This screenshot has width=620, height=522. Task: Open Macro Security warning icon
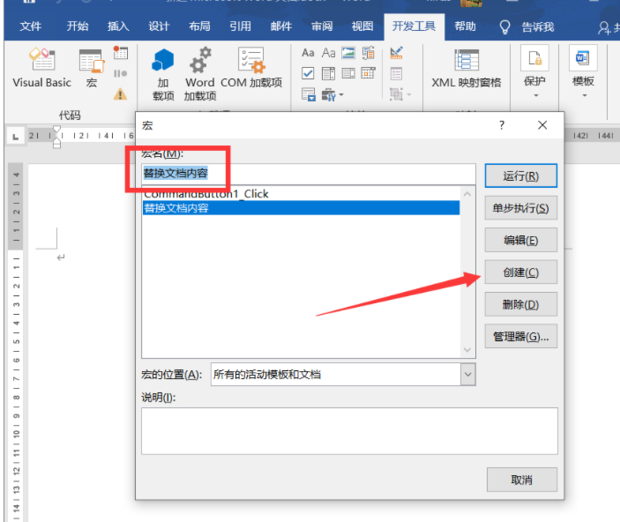121,95
